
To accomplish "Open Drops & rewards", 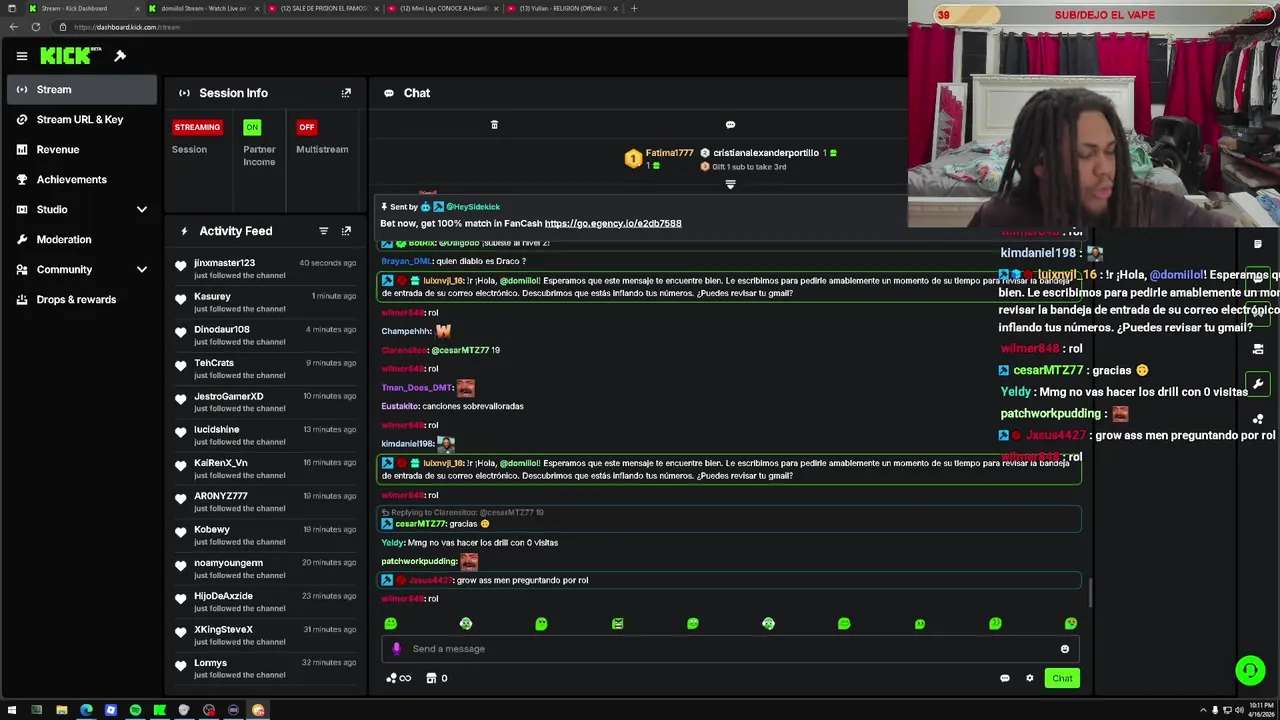I will coord(82,300).
